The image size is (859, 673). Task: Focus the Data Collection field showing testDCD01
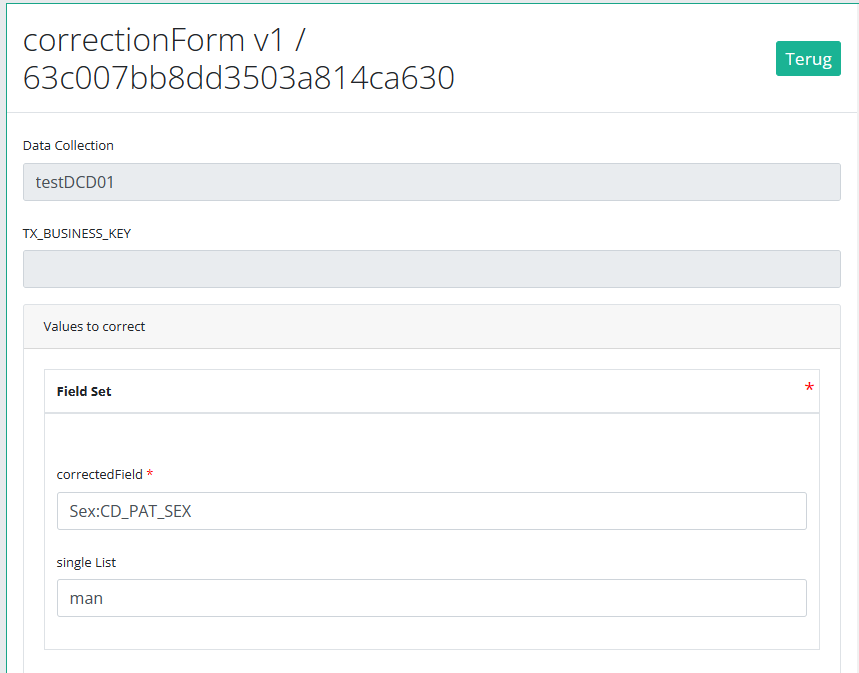coord(431,182)
